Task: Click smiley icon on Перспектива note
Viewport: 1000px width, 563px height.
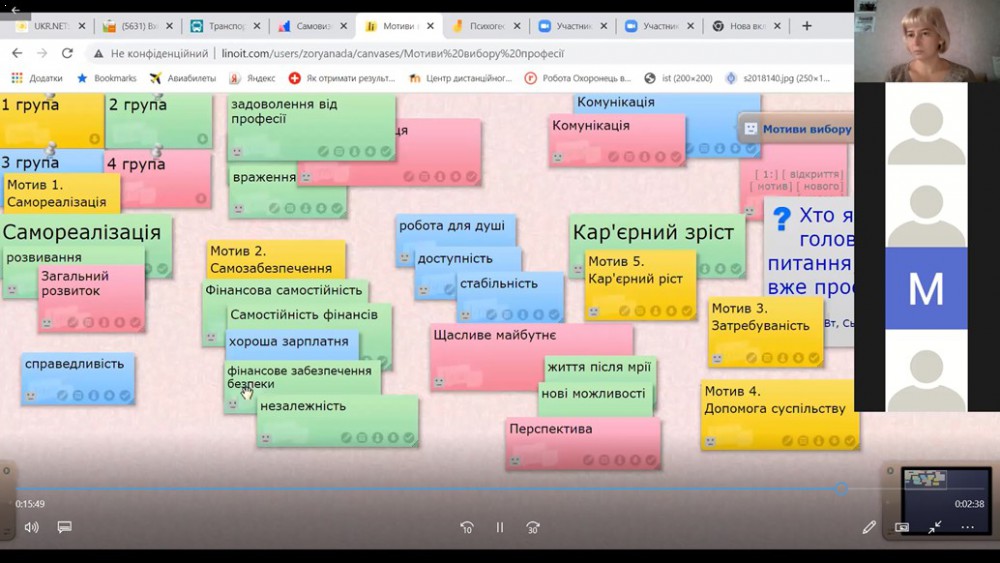Action: 515,460
